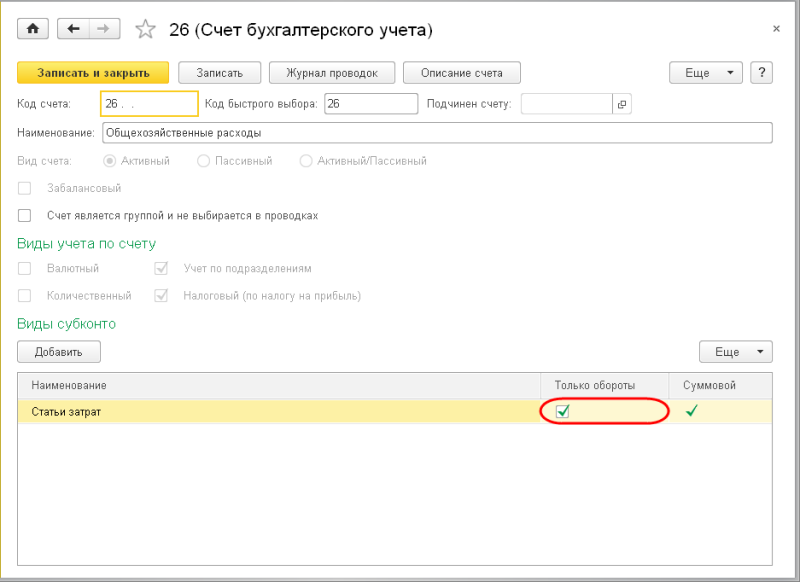Close the account form window

coord(776,29)
